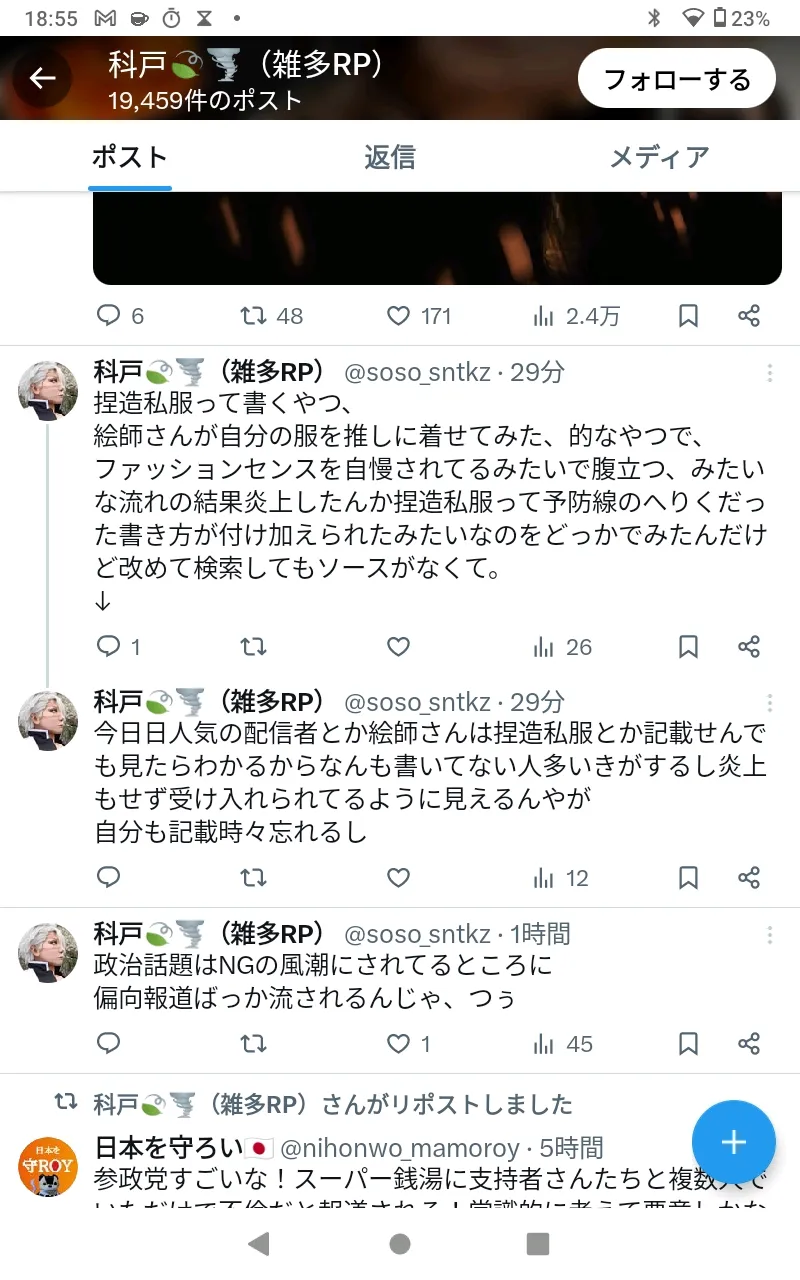Tap the back arrow in header

42,78
